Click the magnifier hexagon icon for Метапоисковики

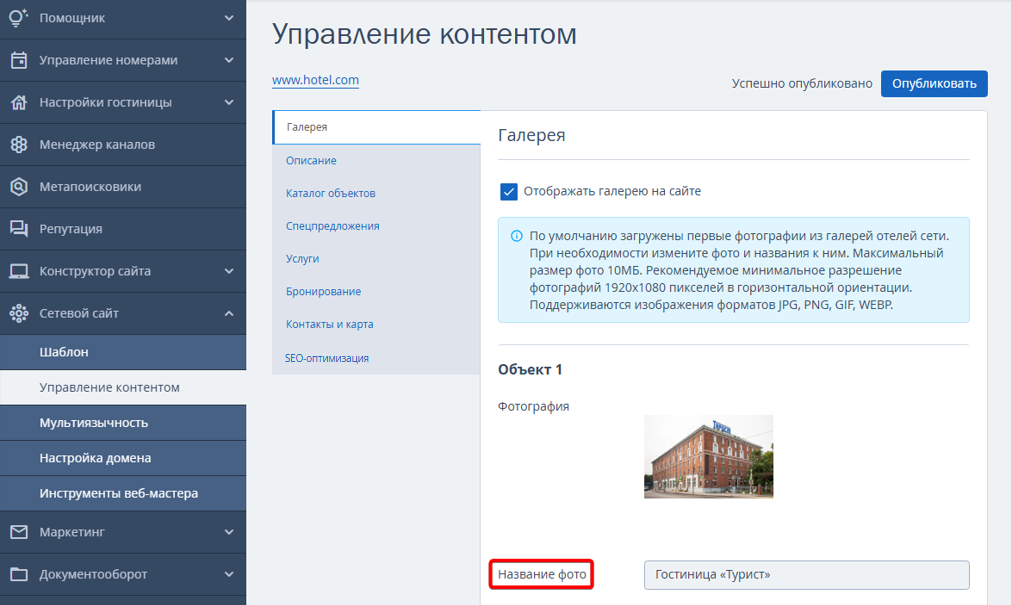click(x=19, y=186)
